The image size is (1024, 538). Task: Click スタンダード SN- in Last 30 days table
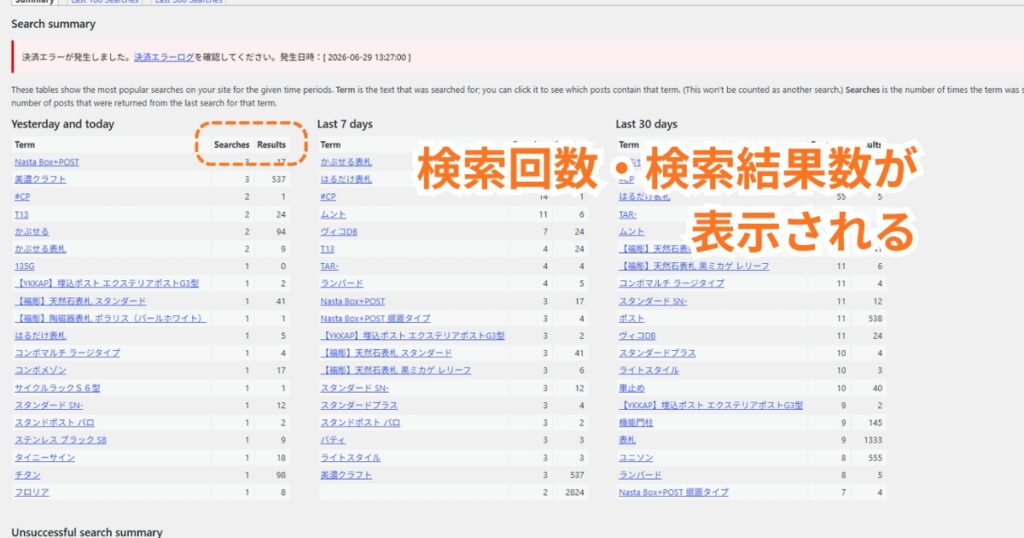coord(653,301)
